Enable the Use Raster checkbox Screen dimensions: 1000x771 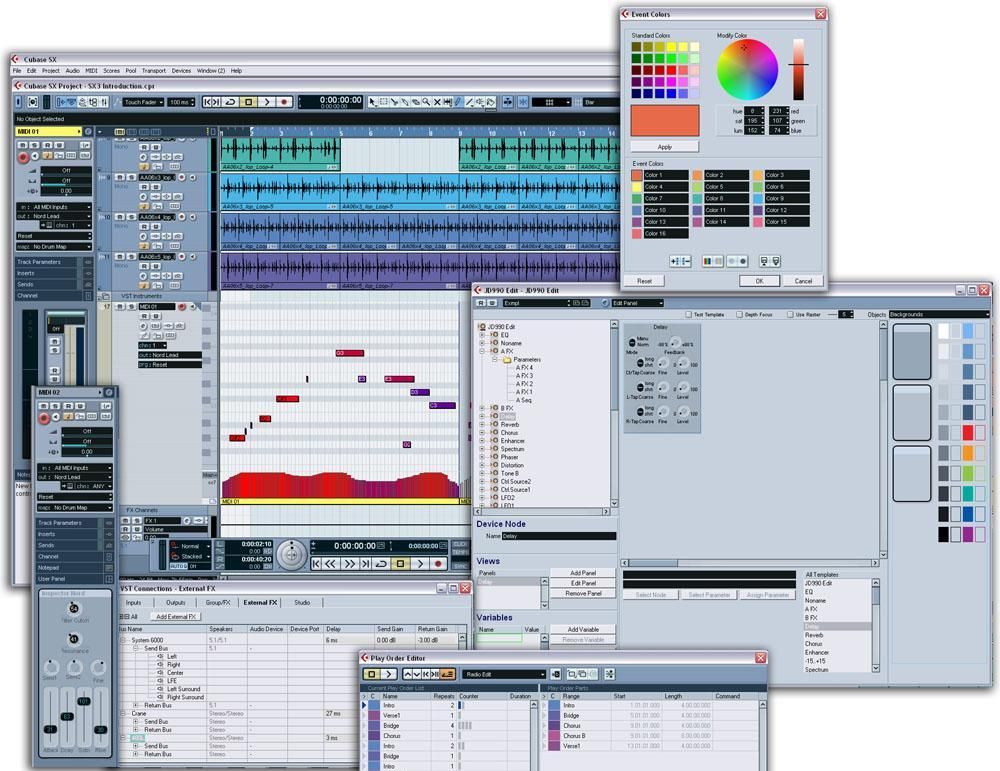click(790, 314)
